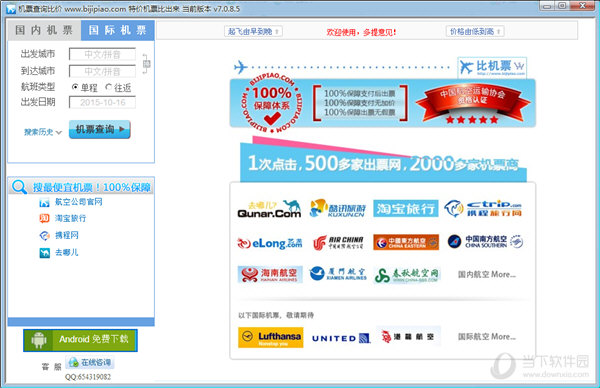The width and height of the screenshot is (600, 388).
Task: Click the Android 免费下载 button
Action: click(80, 340)
